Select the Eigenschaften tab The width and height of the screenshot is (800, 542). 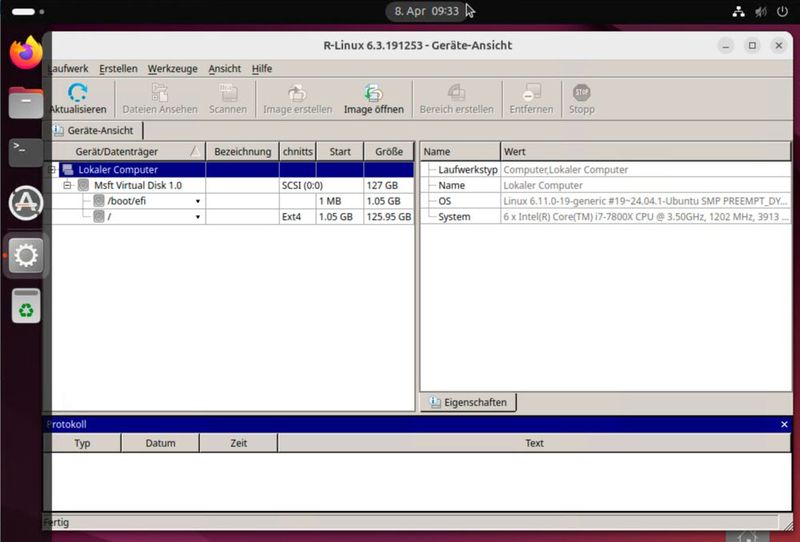point(468,402)
